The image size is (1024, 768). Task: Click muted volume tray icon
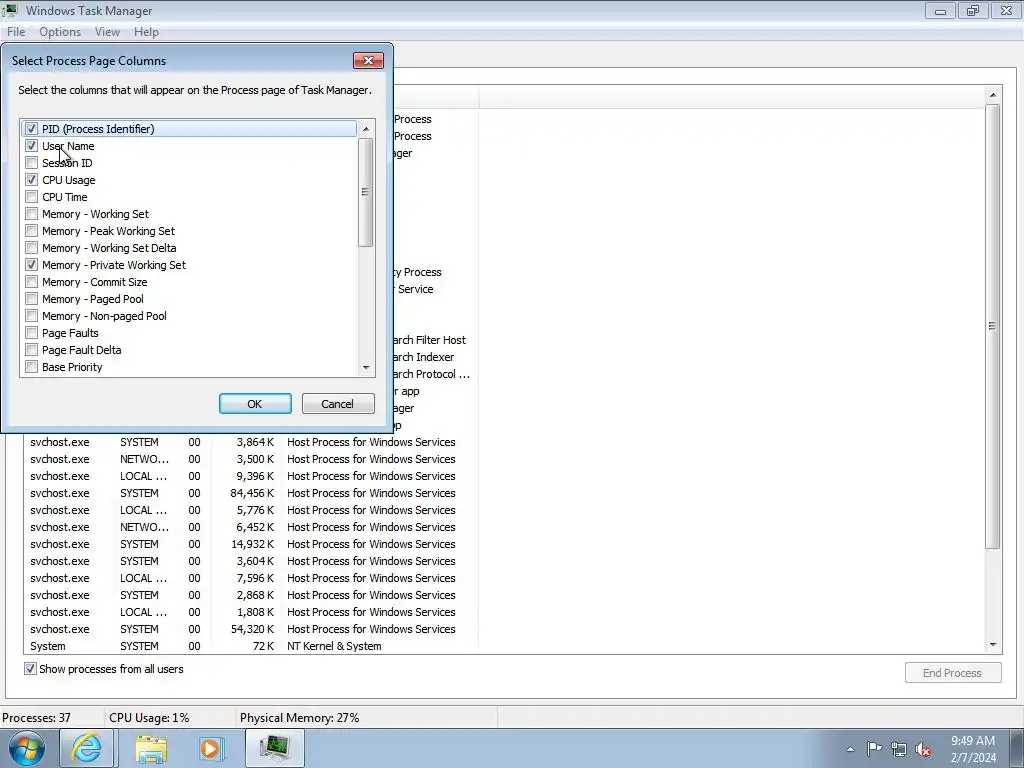coord(923,749)
